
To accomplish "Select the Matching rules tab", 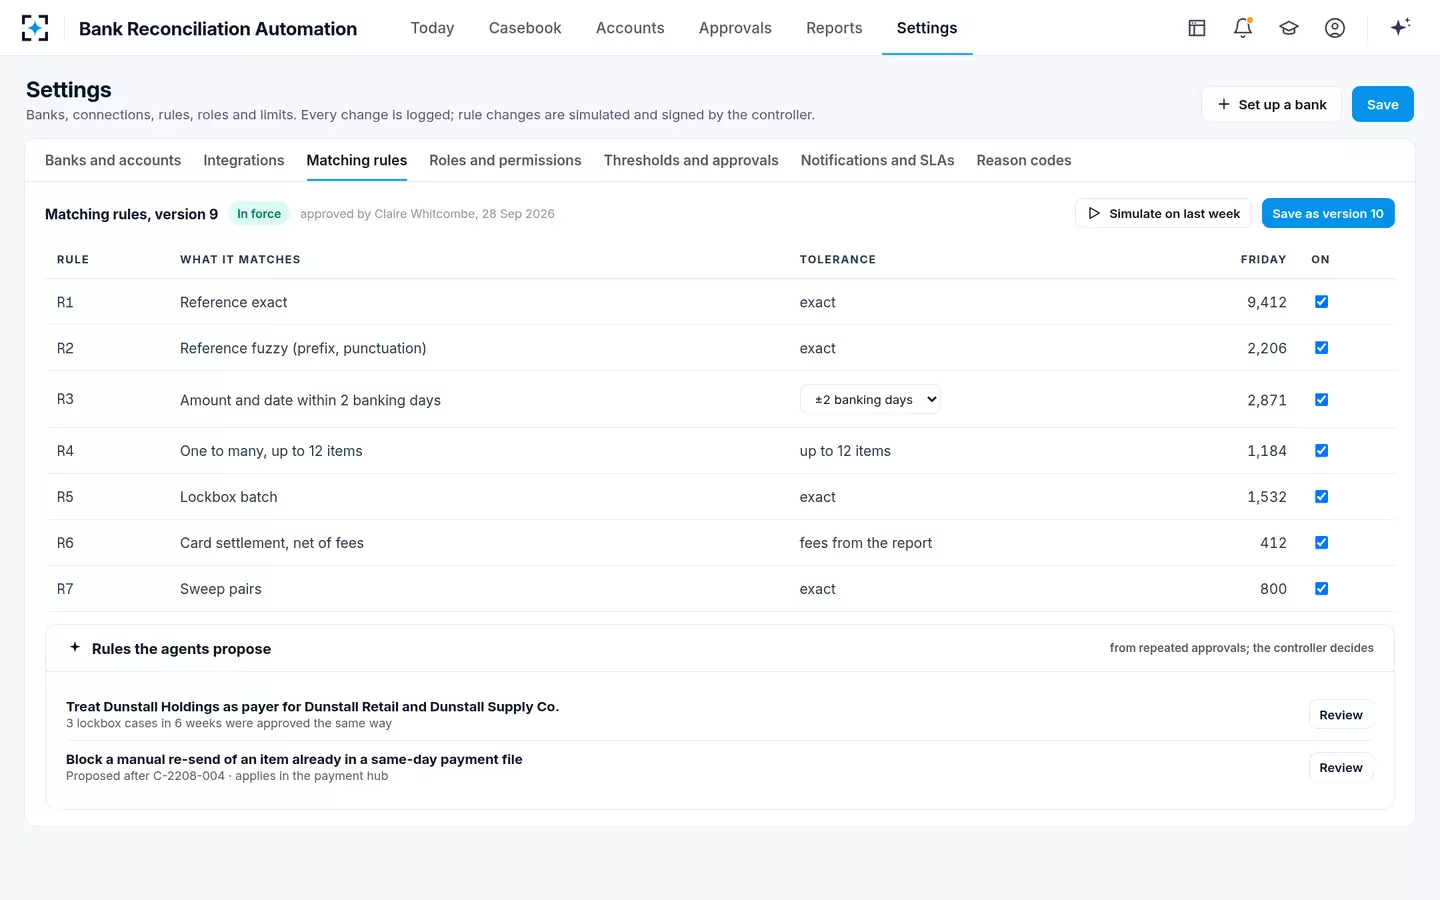I will [357, 160].
